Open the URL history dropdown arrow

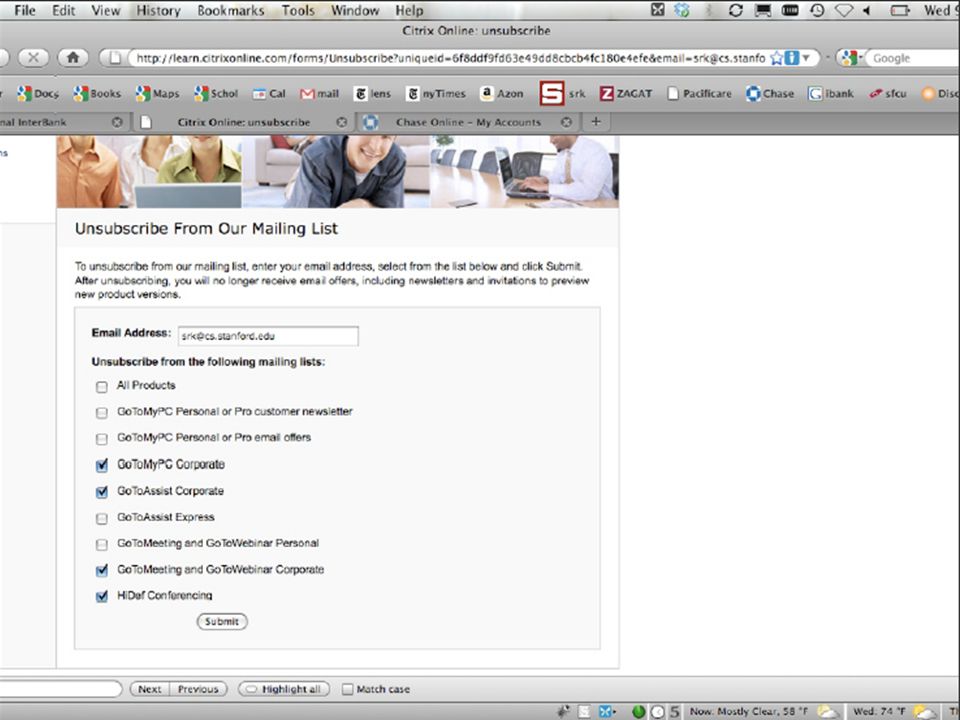tap(807, 58)
